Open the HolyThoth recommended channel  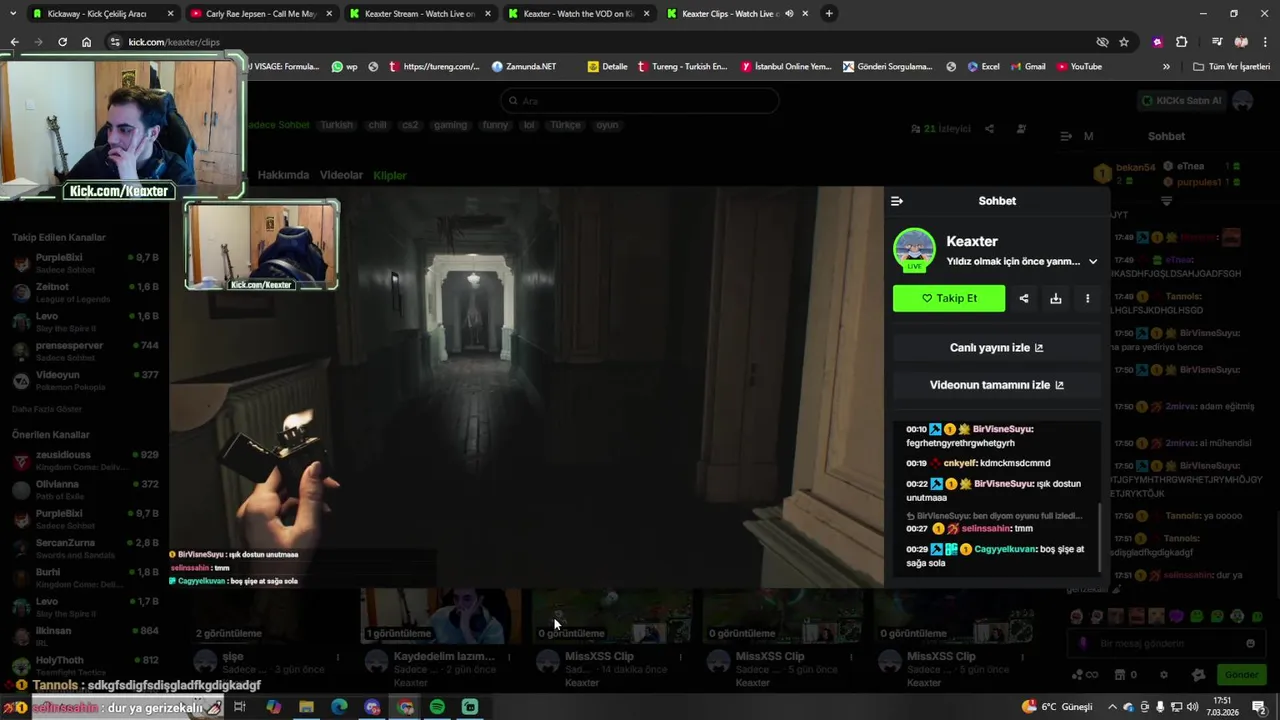(x=85, y=666)
